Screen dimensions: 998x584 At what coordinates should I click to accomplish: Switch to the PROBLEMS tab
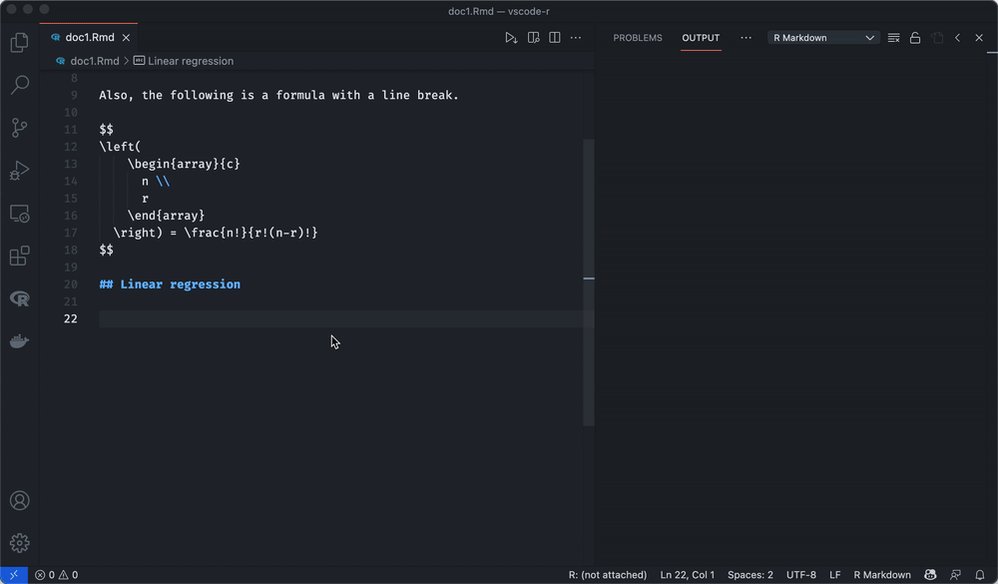click(637, 38)
